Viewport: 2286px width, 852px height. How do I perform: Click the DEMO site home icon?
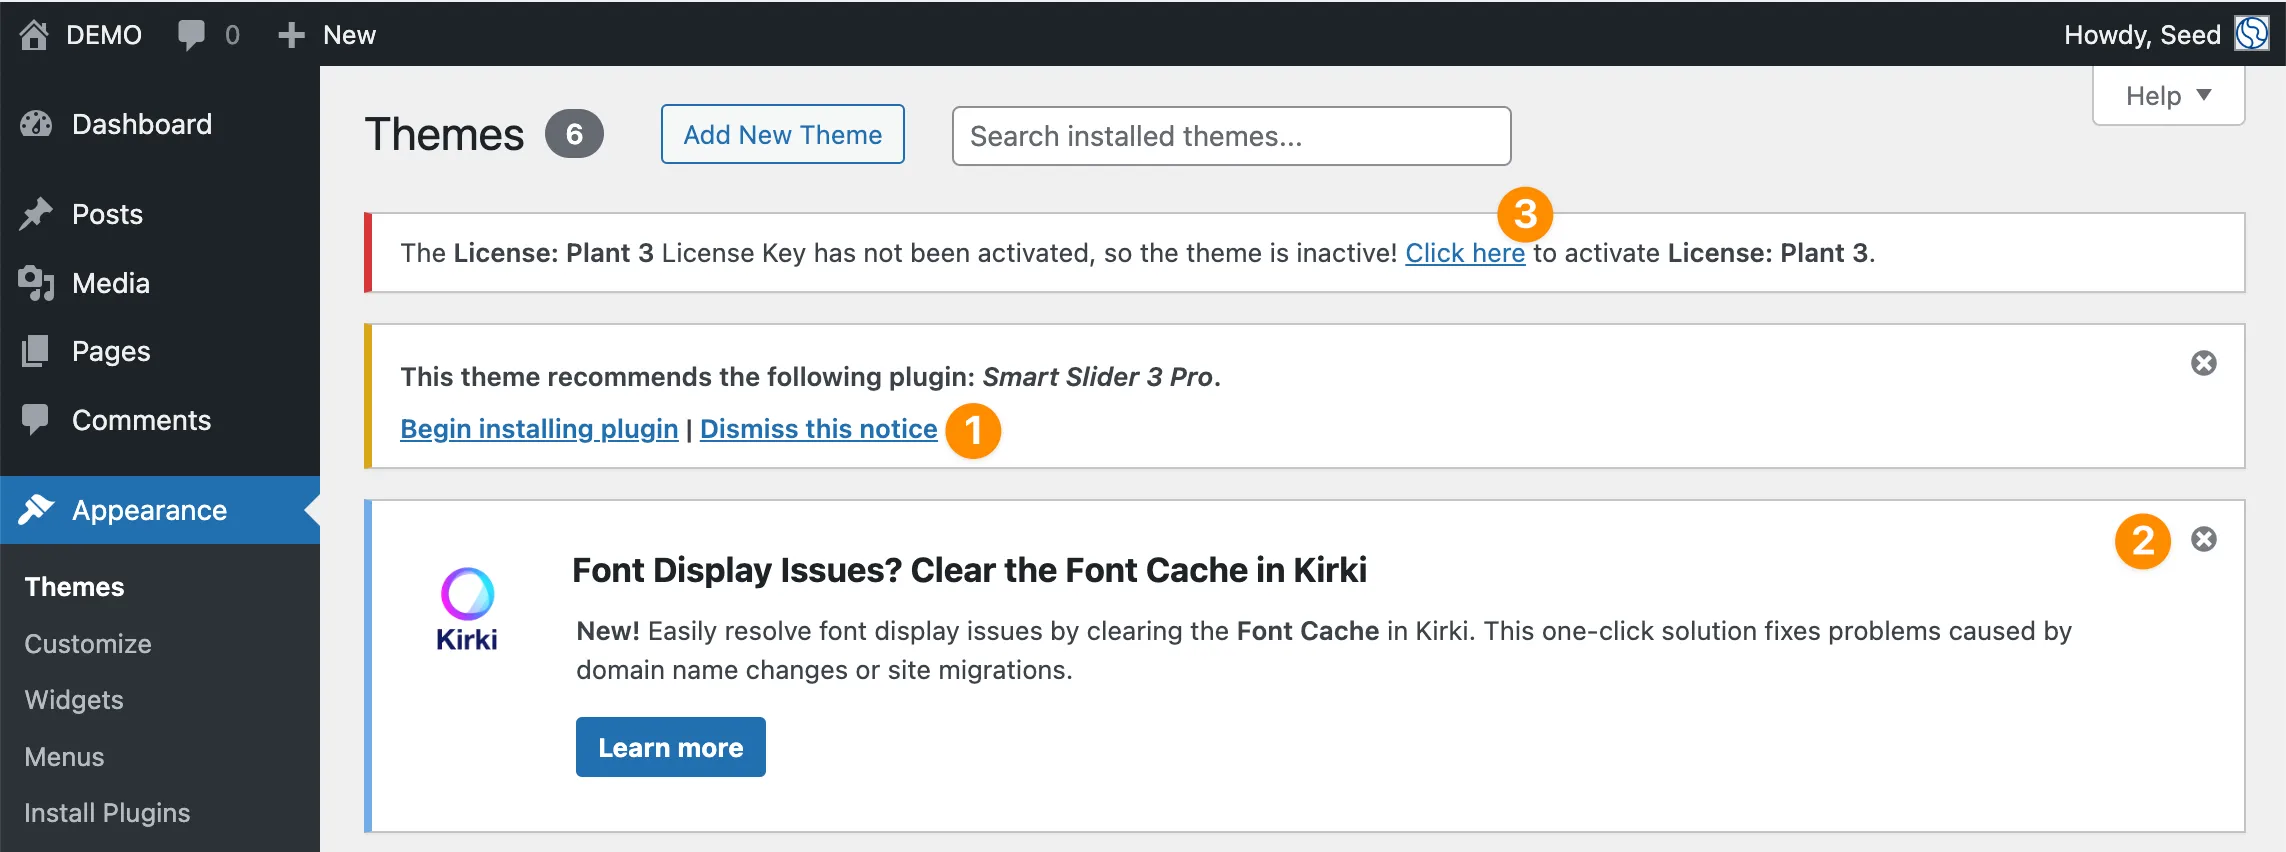(34, 35)
